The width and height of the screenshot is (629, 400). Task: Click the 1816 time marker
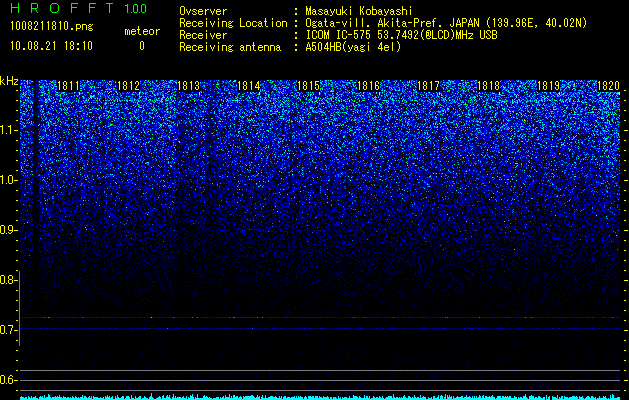pyautogui.click(x=368, y=86)
